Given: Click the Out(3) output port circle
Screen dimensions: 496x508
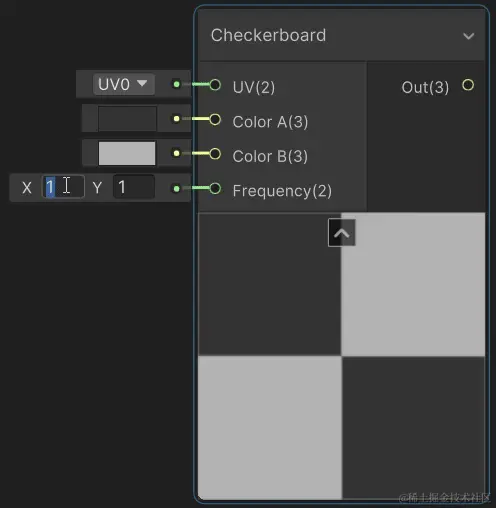Looking at the screenshot, I should (468, 85).
